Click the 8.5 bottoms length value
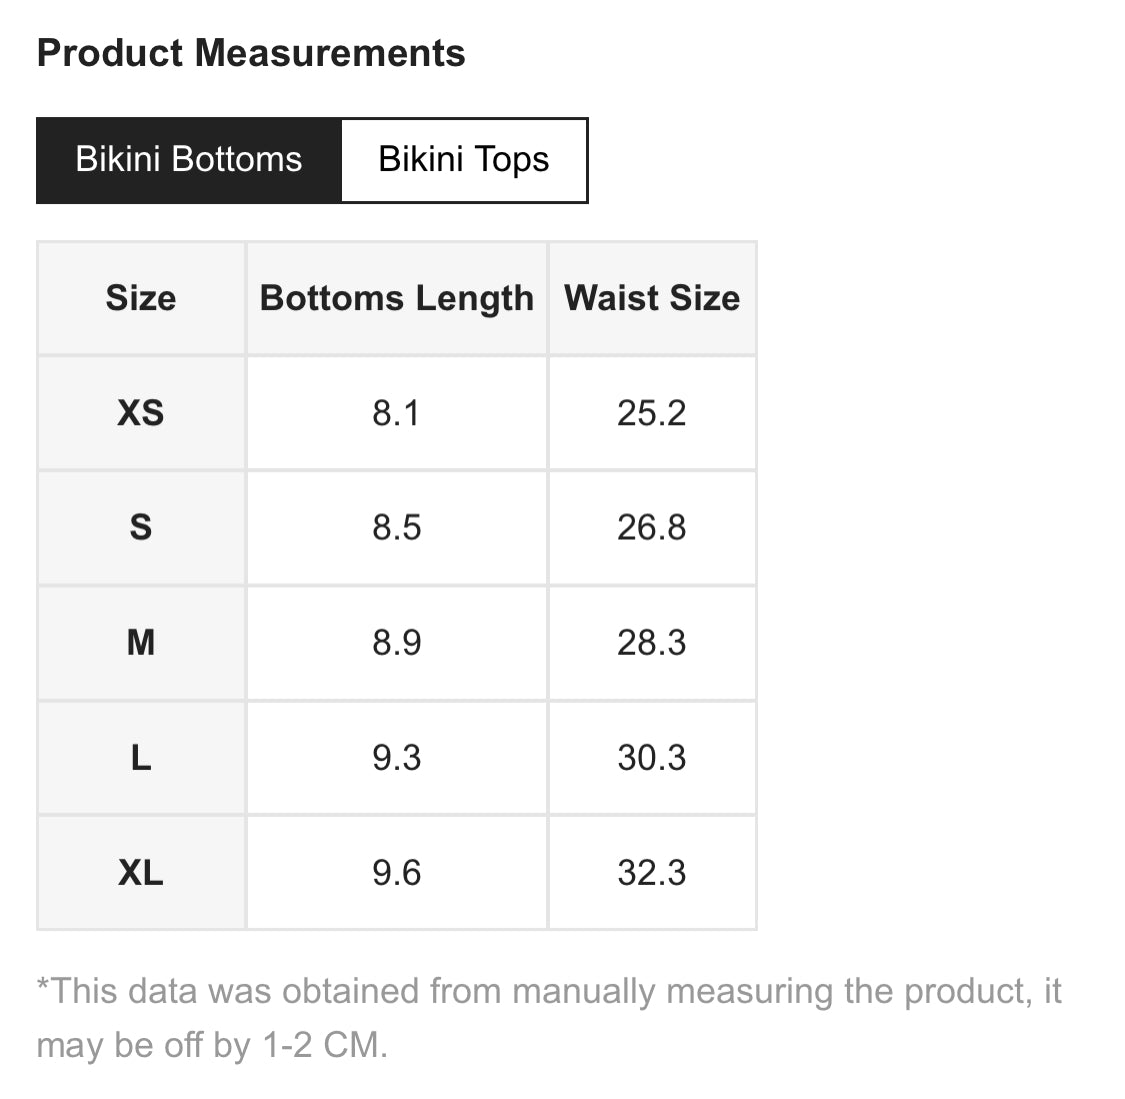The height and width of the screenshot is (1099, 1125). [x=397, y=528]
